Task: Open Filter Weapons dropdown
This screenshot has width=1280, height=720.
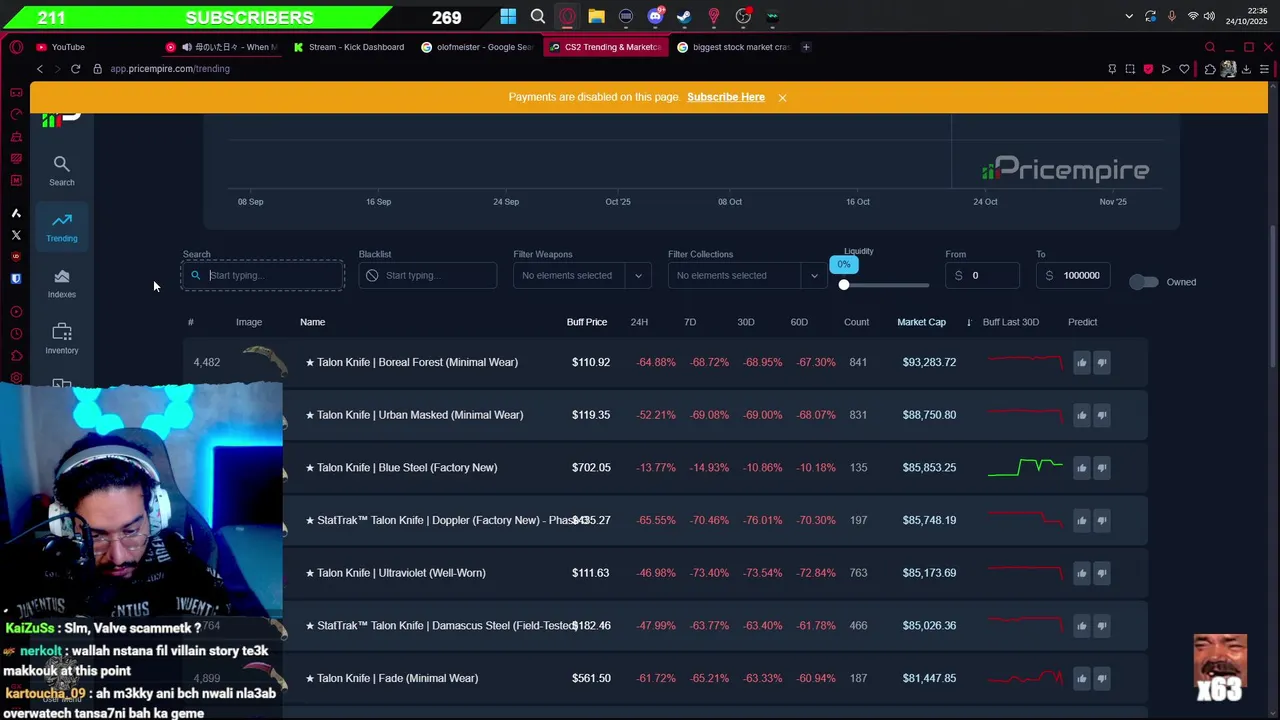Action: [581, 275]
